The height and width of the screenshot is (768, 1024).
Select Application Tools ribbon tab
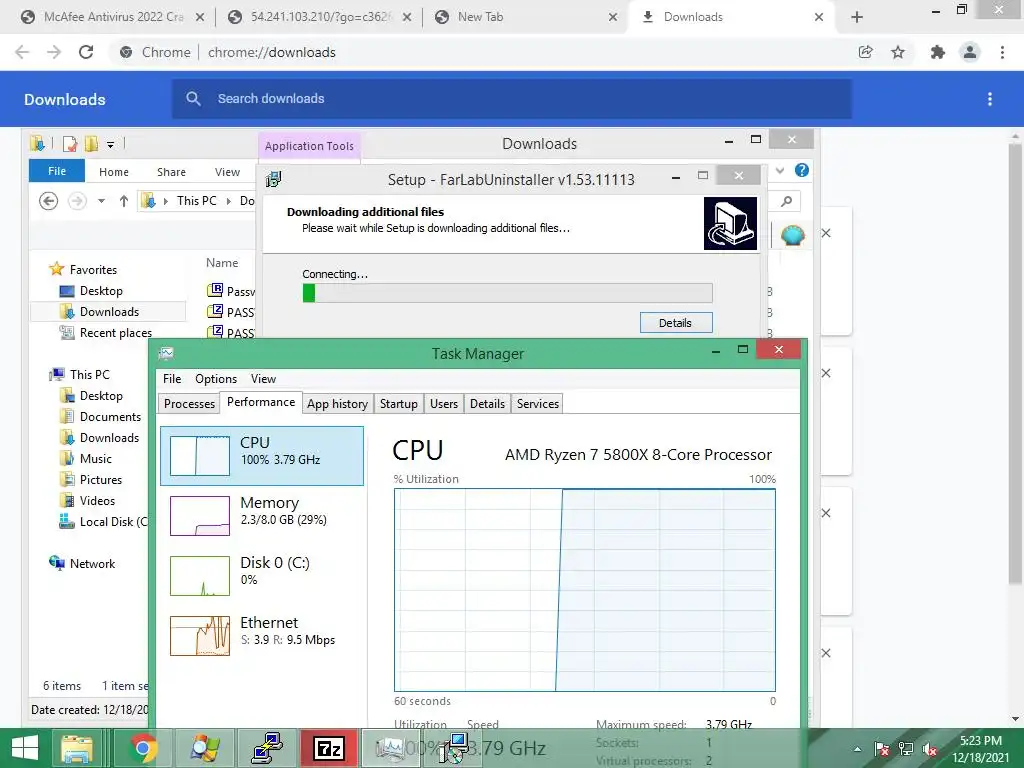[309, 146]
